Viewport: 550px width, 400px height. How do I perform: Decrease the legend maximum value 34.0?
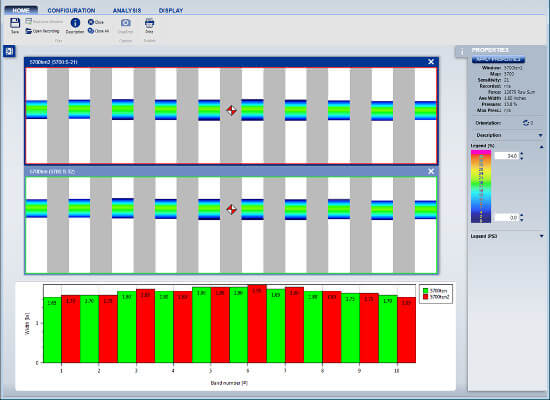click(522, 158)
